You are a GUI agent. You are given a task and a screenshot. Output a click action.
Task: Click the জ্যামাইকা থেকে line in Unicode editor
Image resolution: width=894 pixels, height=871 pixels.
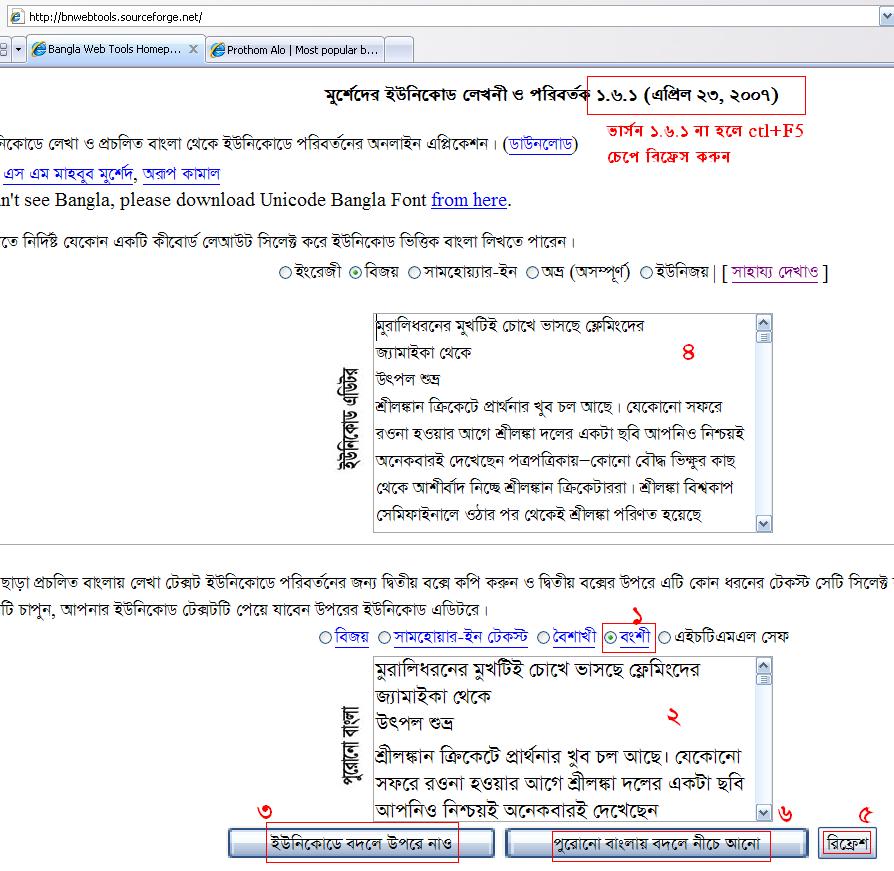tap(424, 353)
